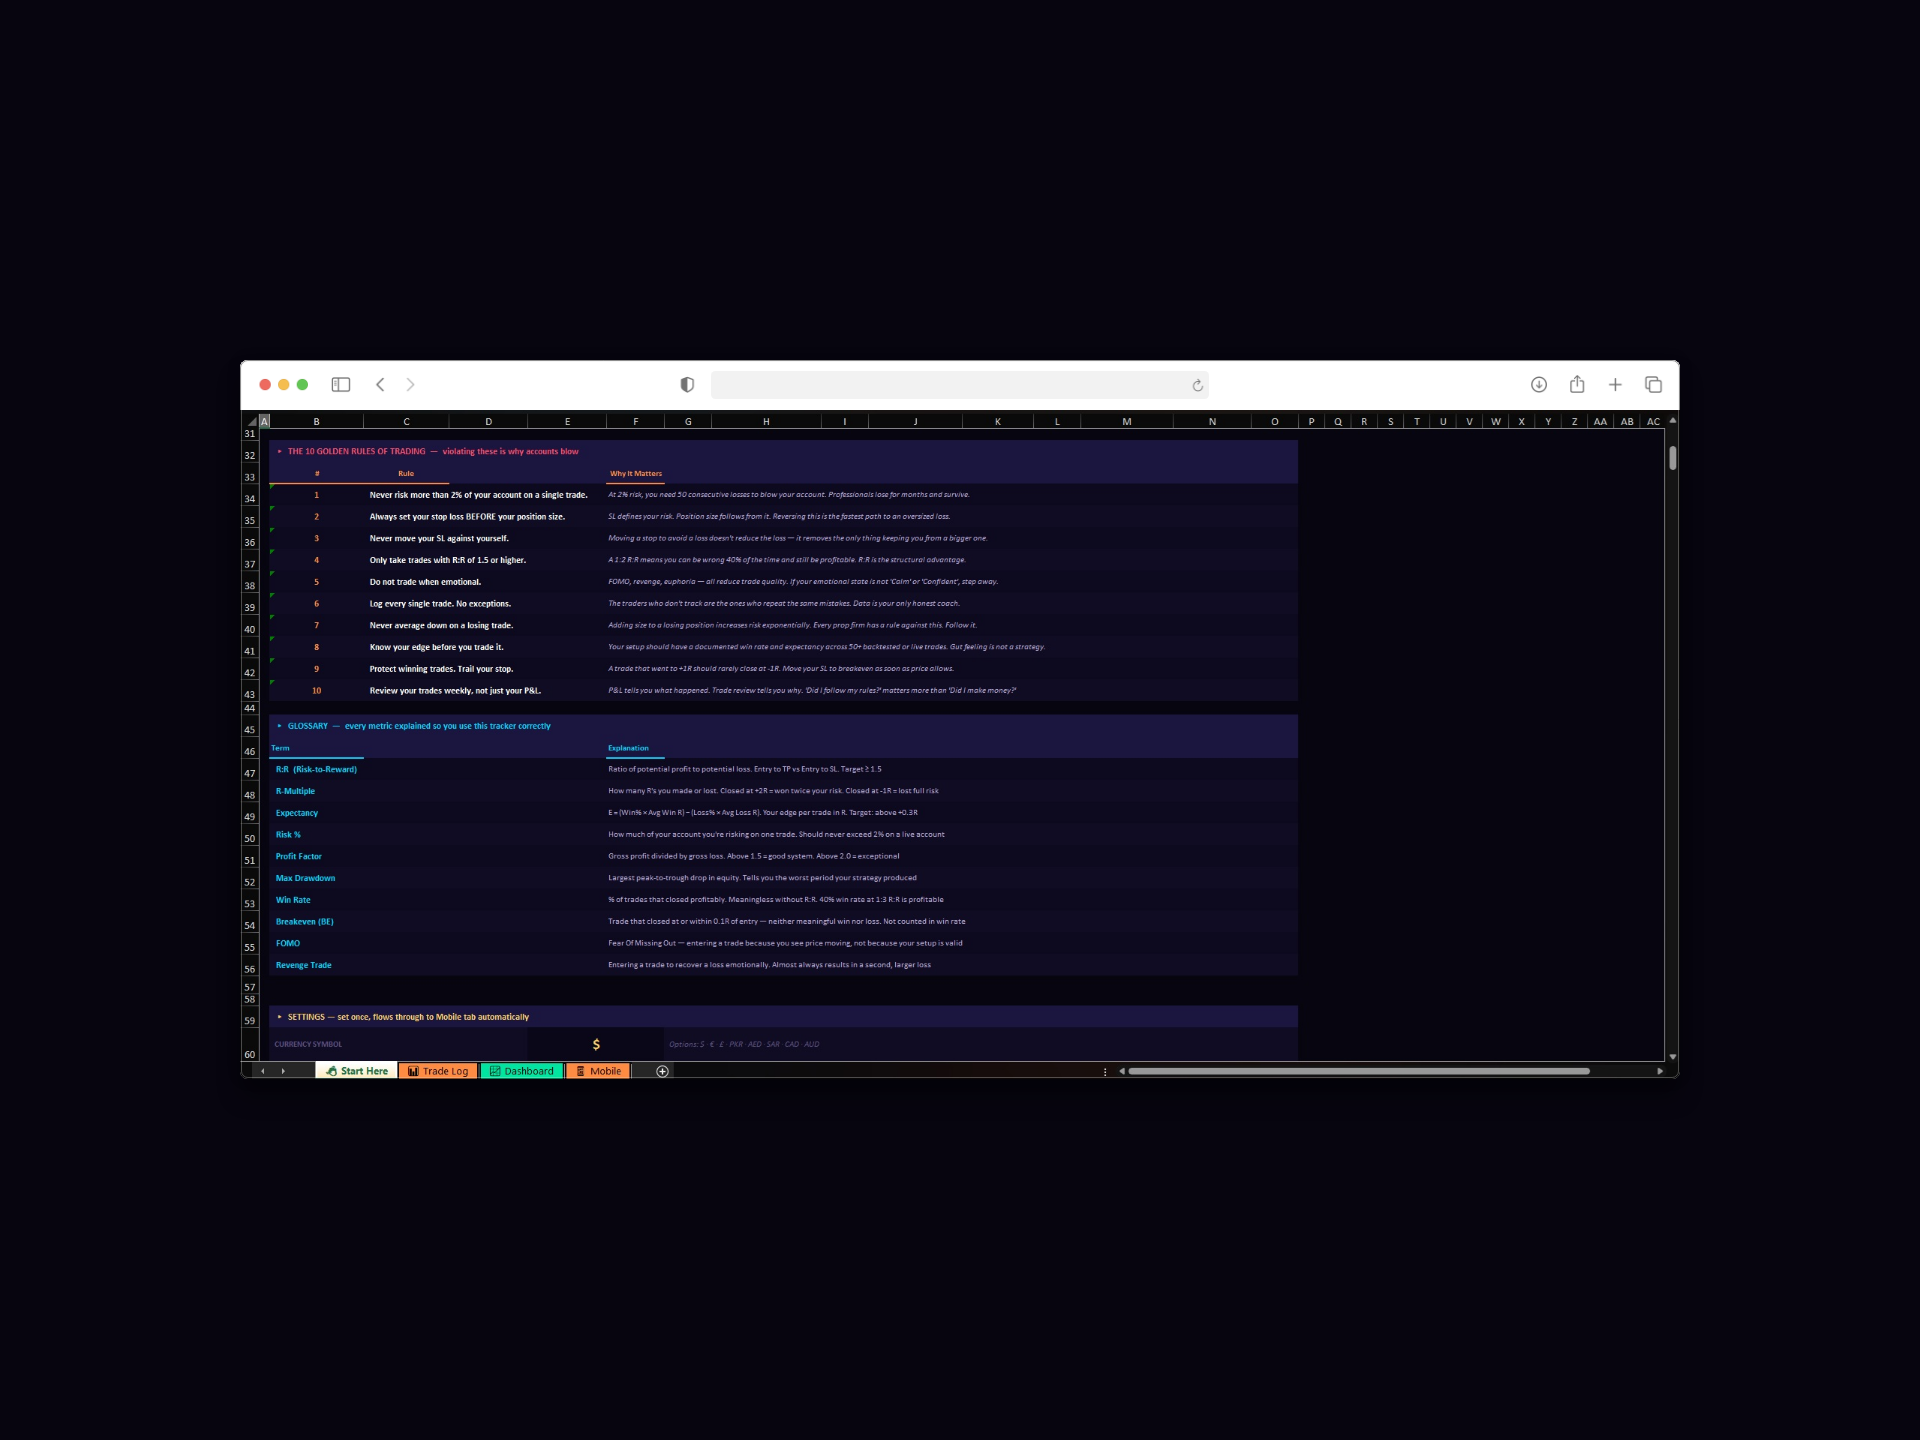The height and width of the screenshot is (1440, 1920).
Task: Open the Downloads icon in the toolbar
Action: [x=1539, y=384]
